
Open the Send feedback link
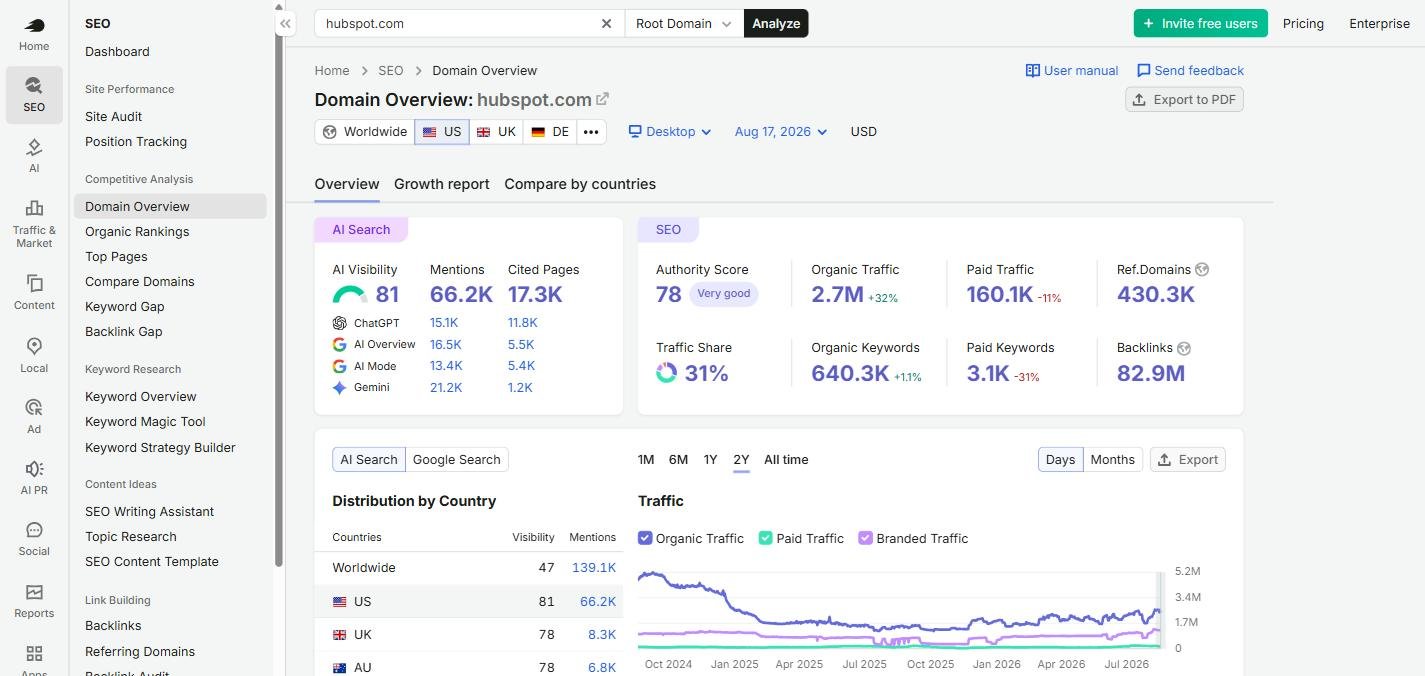pyautogui.click(x=1190, y=70)
